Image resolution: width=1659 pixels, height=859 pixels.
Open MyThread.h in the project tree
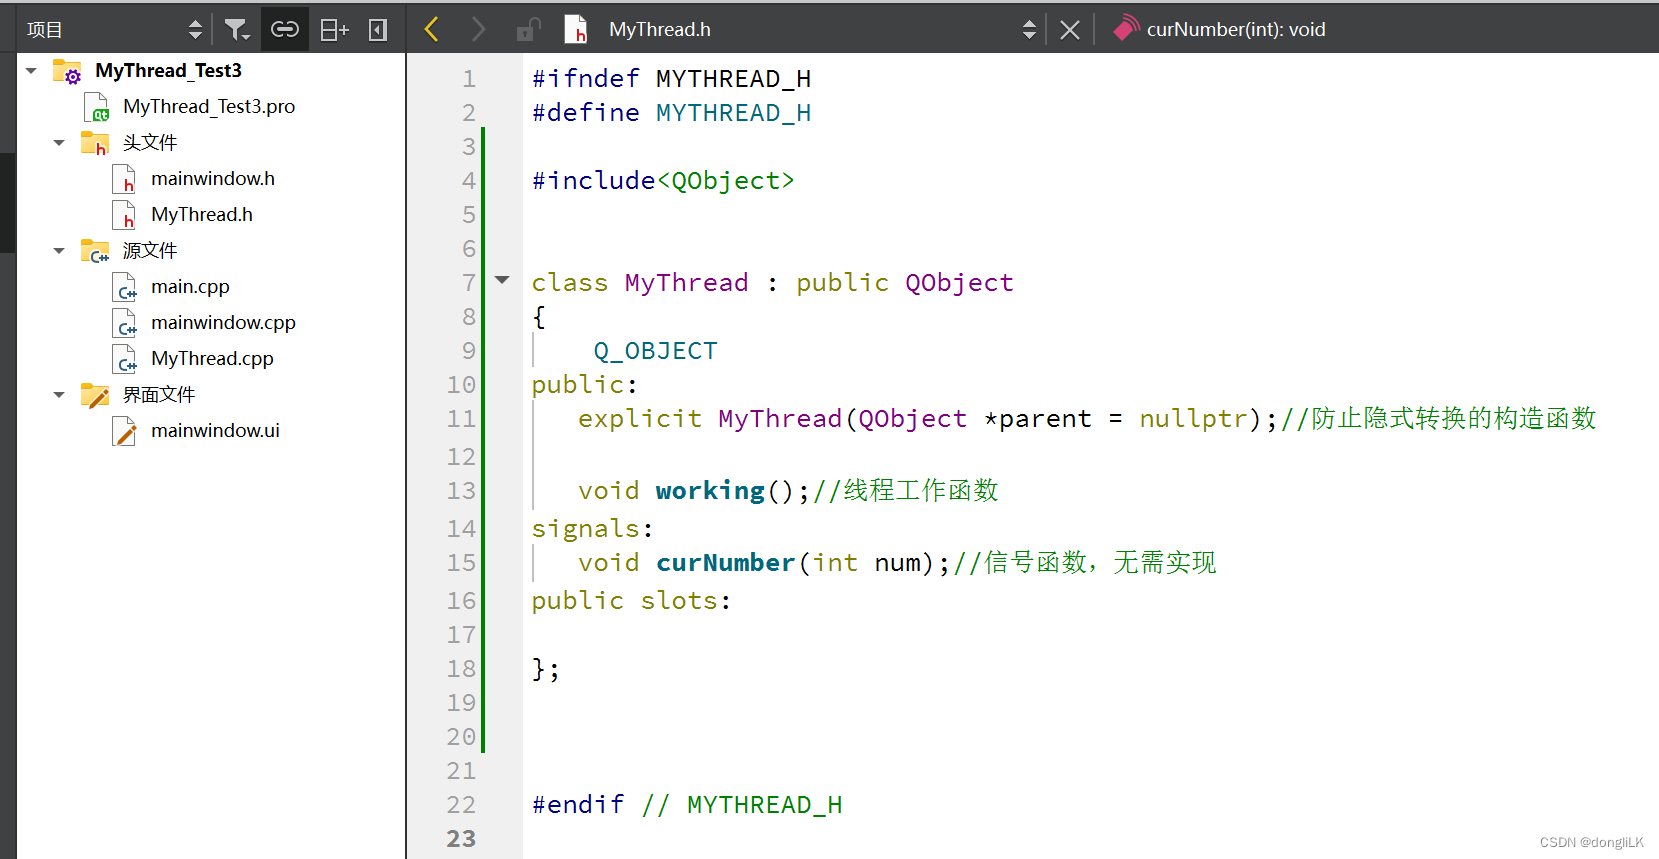[202, 215]
